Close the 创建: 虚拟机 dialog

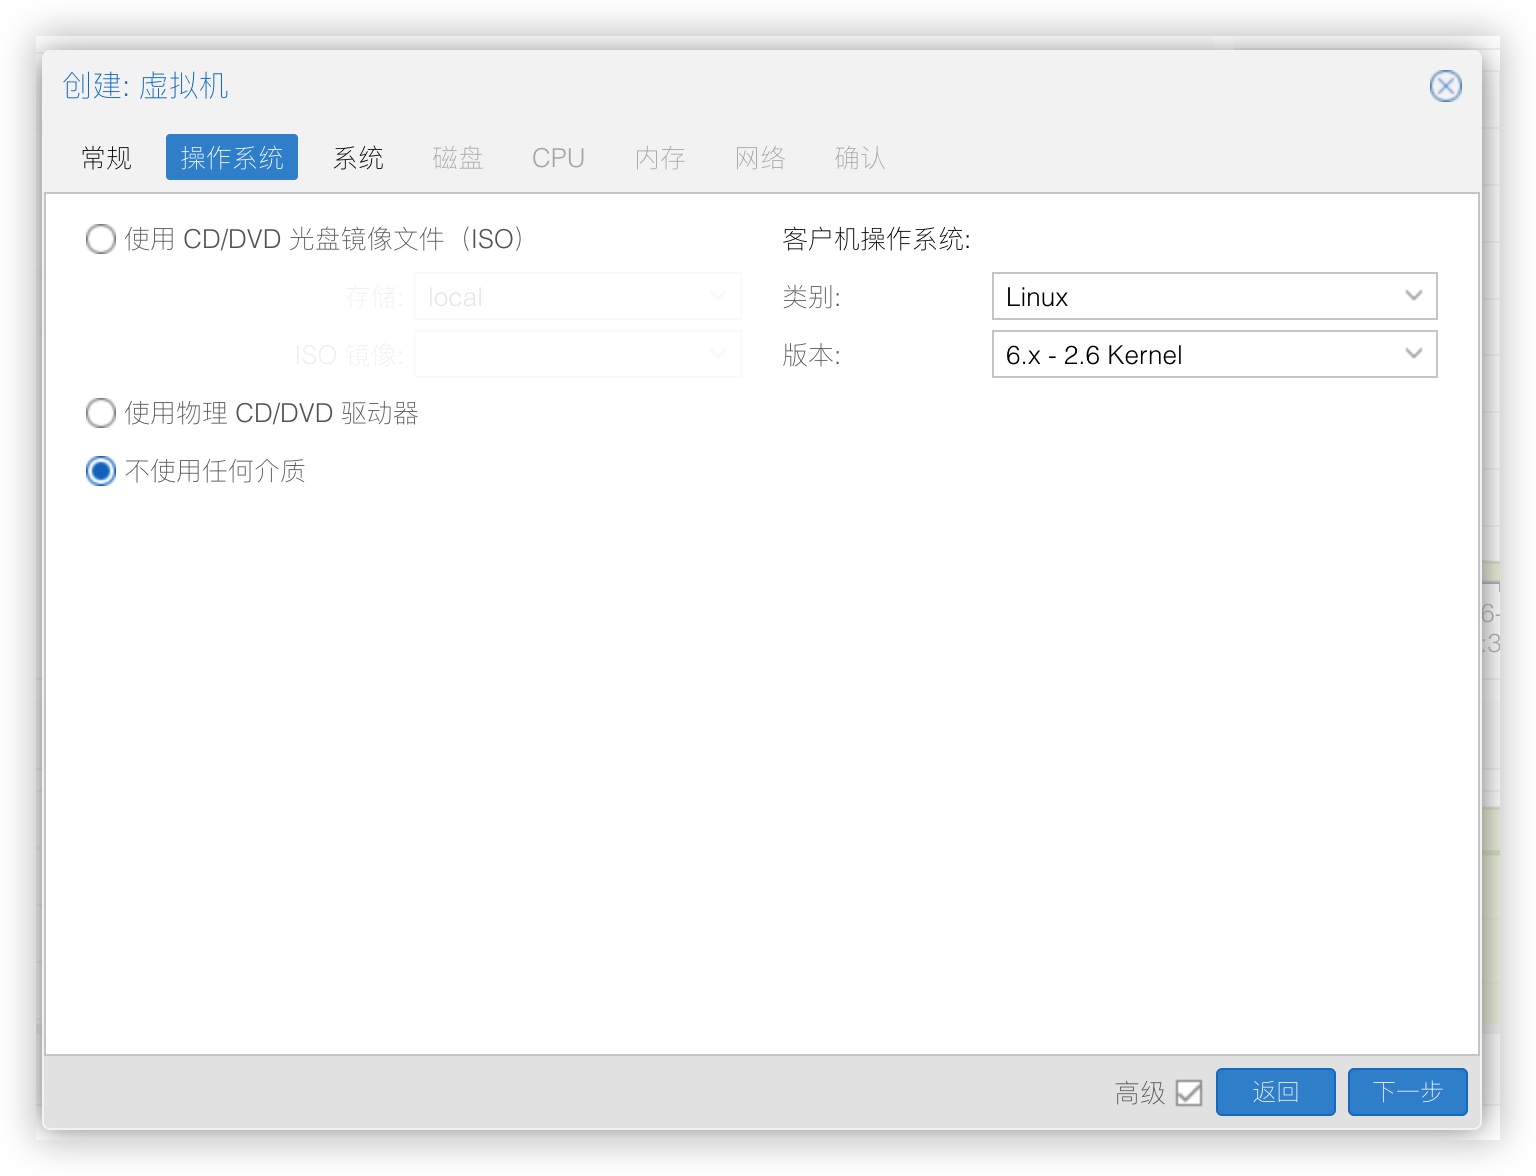pos(1445,86)
